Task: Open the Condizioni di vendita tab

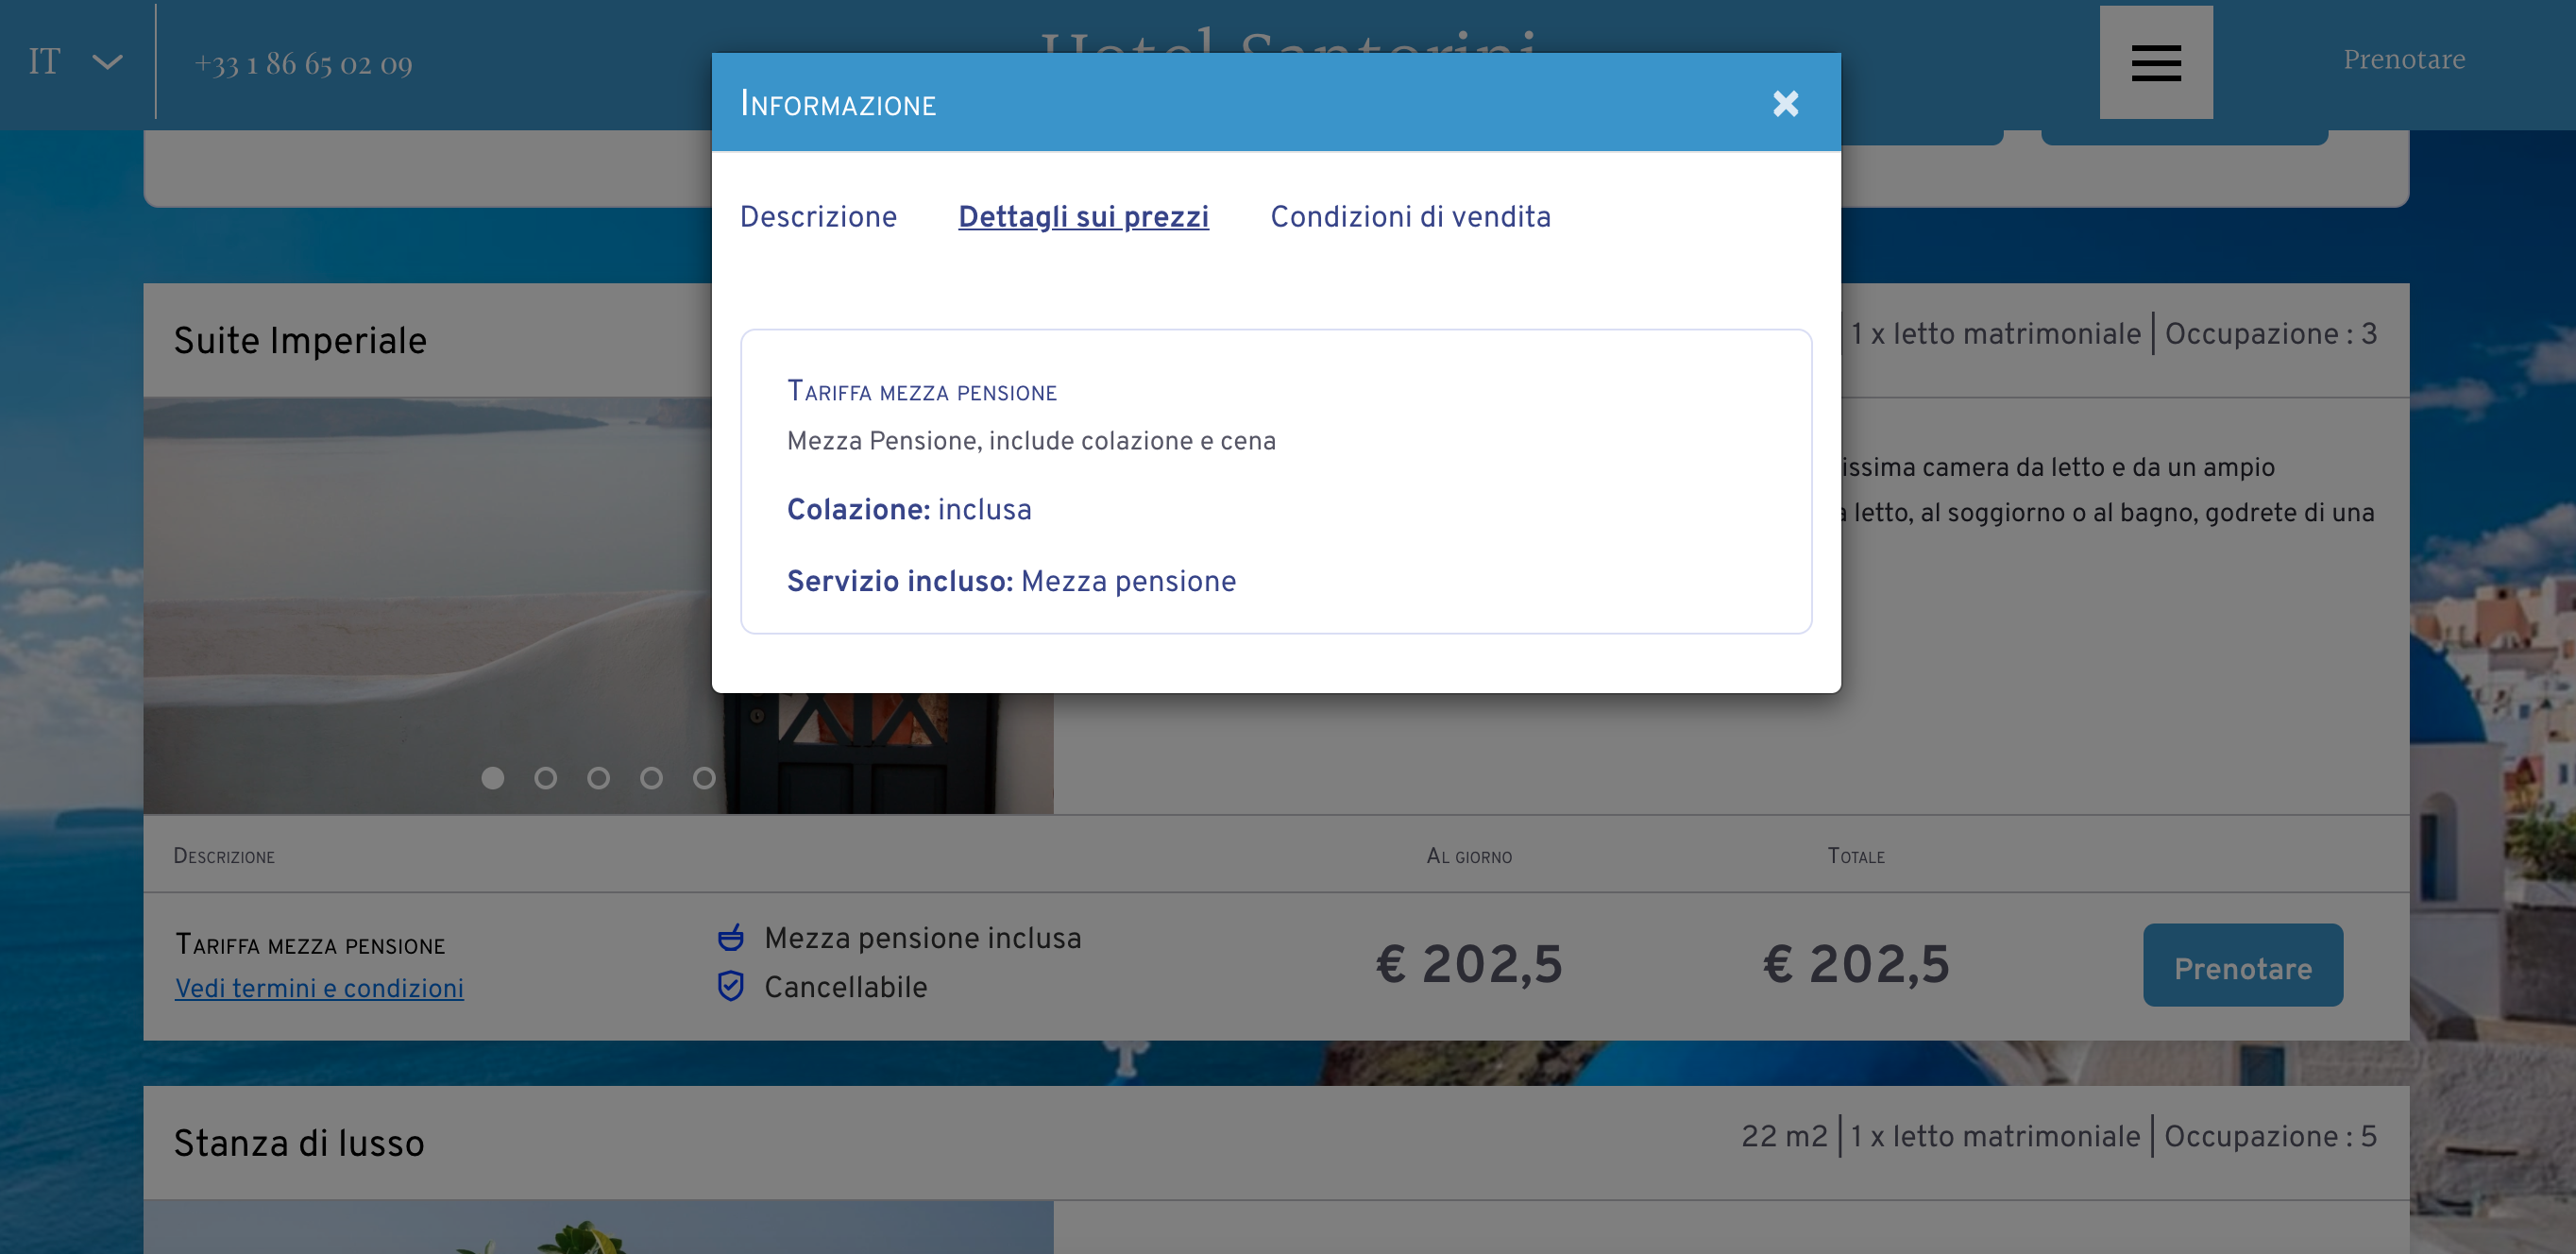Action: coord(1410,216)
